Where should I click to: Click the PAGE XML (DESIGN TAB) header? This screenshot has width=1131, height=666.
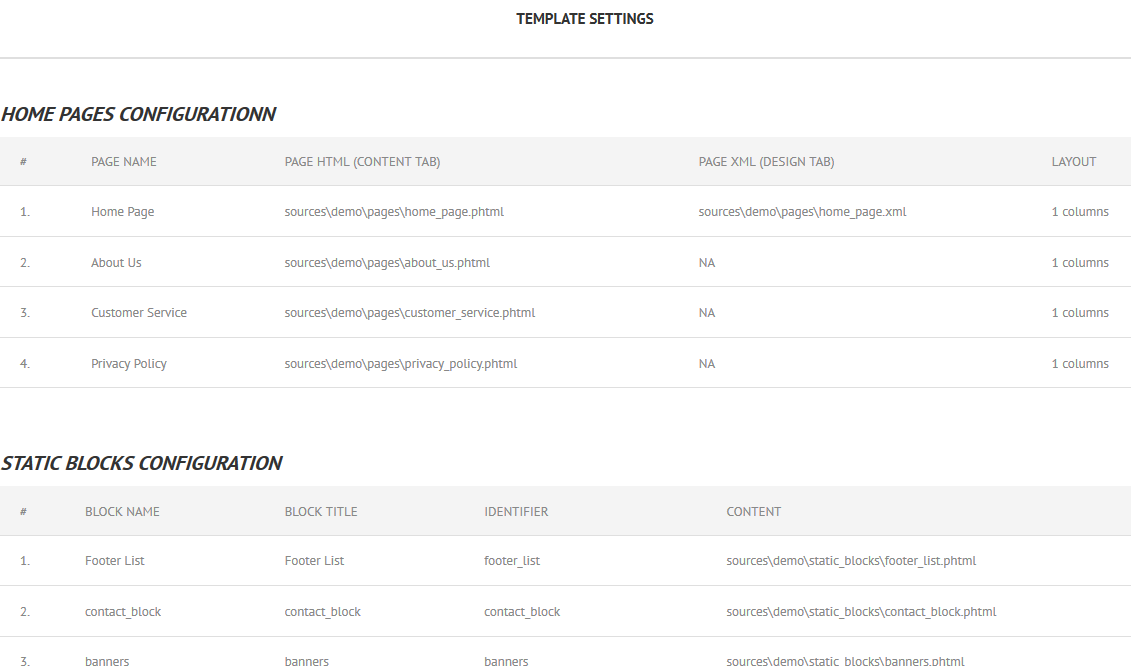click(766, 162)
